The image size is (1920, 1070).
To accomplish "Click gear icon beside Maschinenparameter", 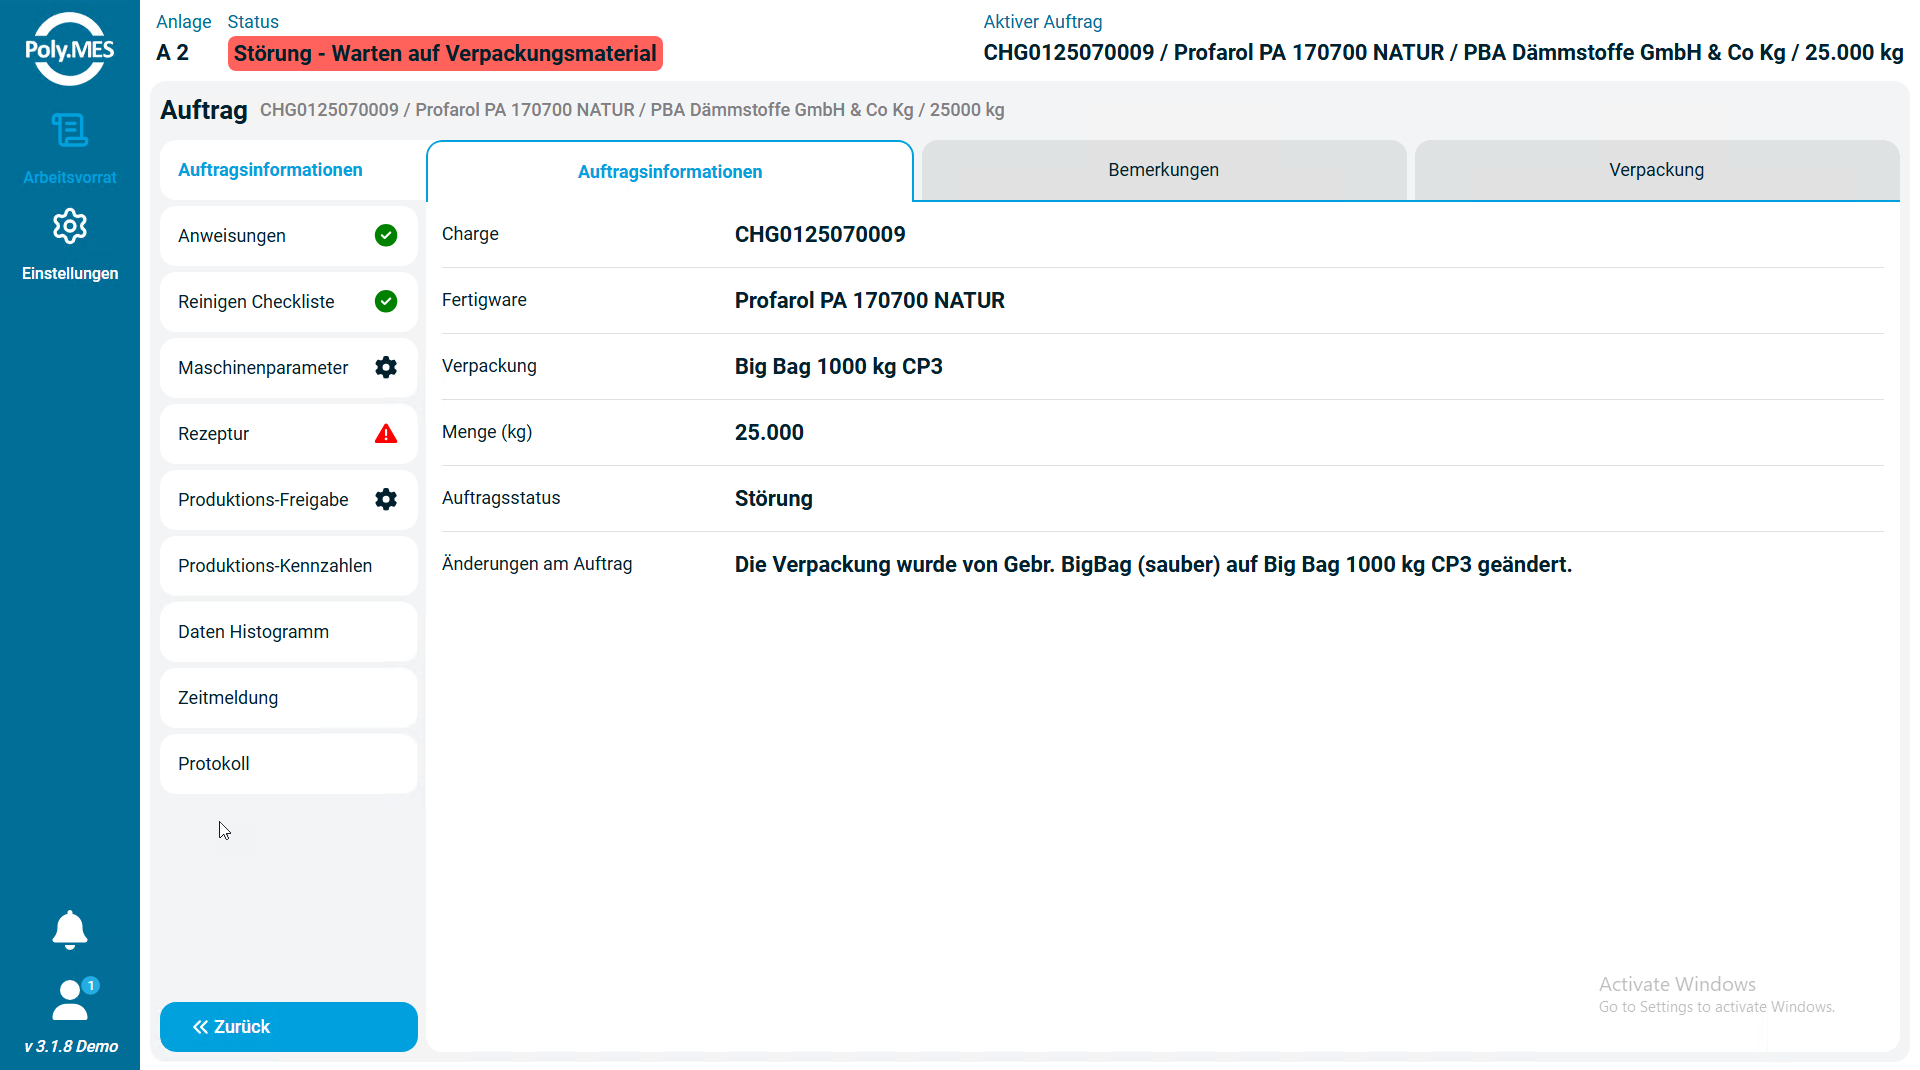I will pos(386,367).
